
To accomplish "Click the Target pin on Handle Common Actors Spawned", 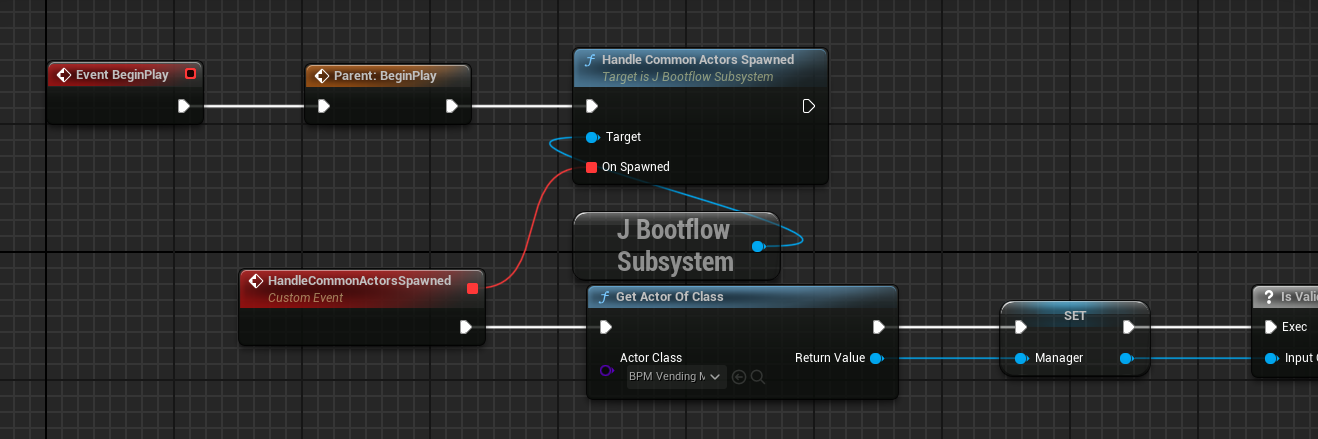I will (x=591, y=137).
